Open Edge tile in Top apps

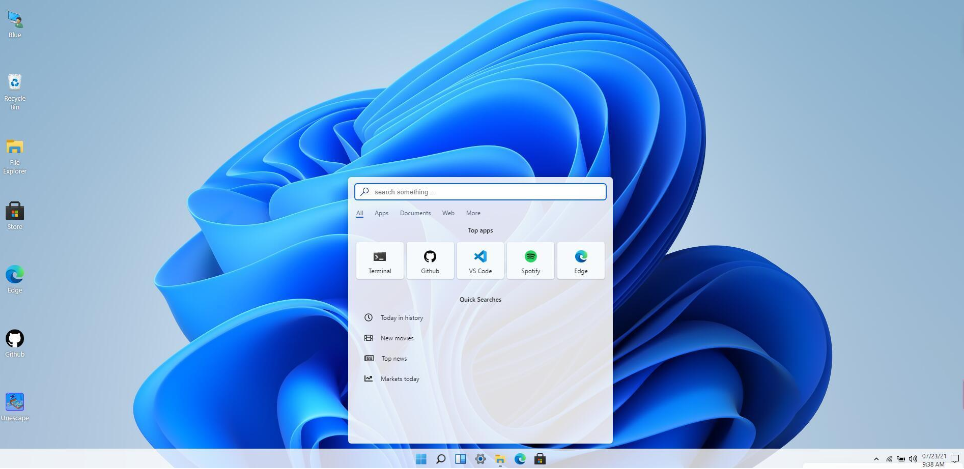pyautogui.click(x=581, y=260)
